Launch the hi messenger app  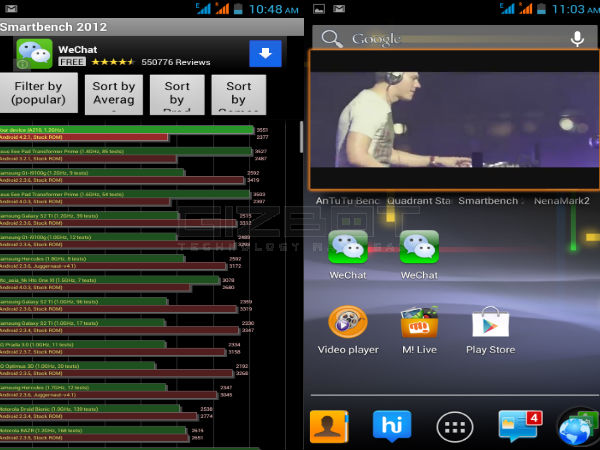click(x=391, y=426)
